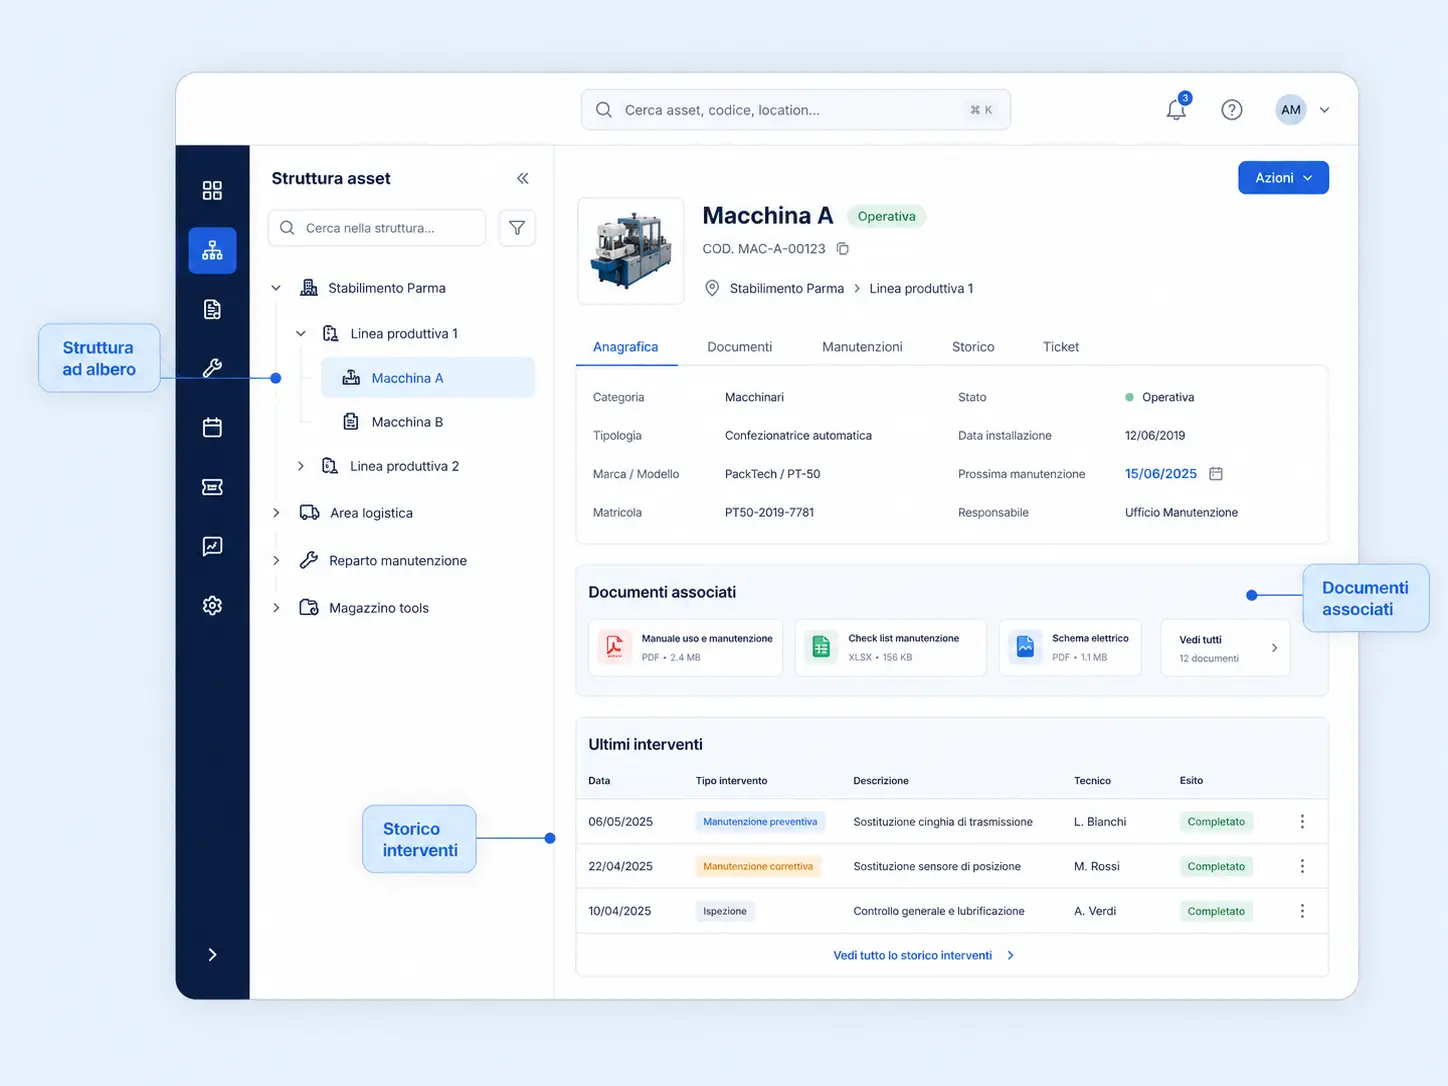Open the Manuale uso e manutenzione document
This screenshot has height=1086, width=1448.
click(685, 648)
